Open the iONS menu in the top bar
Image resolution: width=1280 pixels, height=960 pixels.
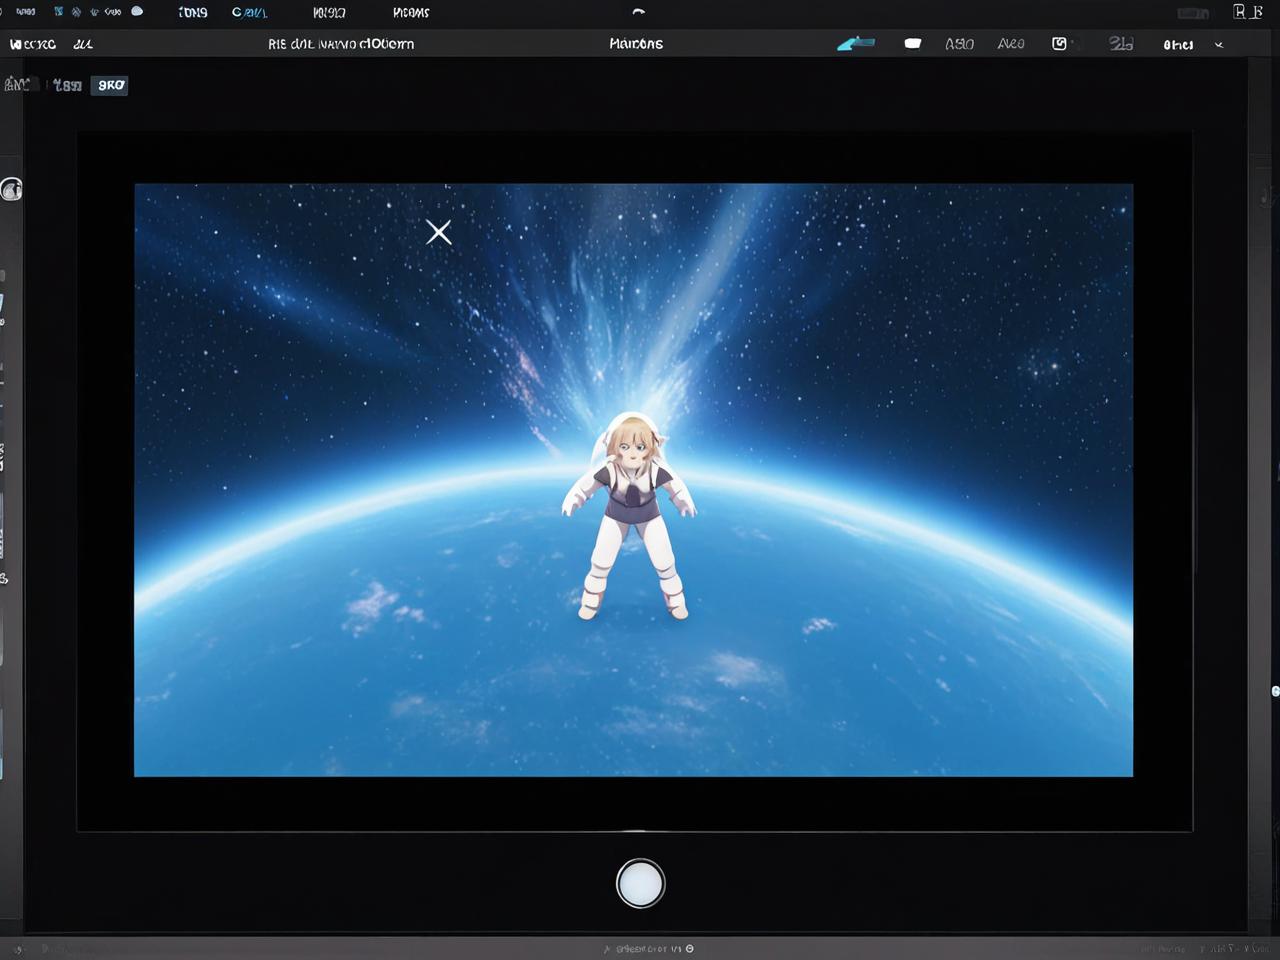193,12
